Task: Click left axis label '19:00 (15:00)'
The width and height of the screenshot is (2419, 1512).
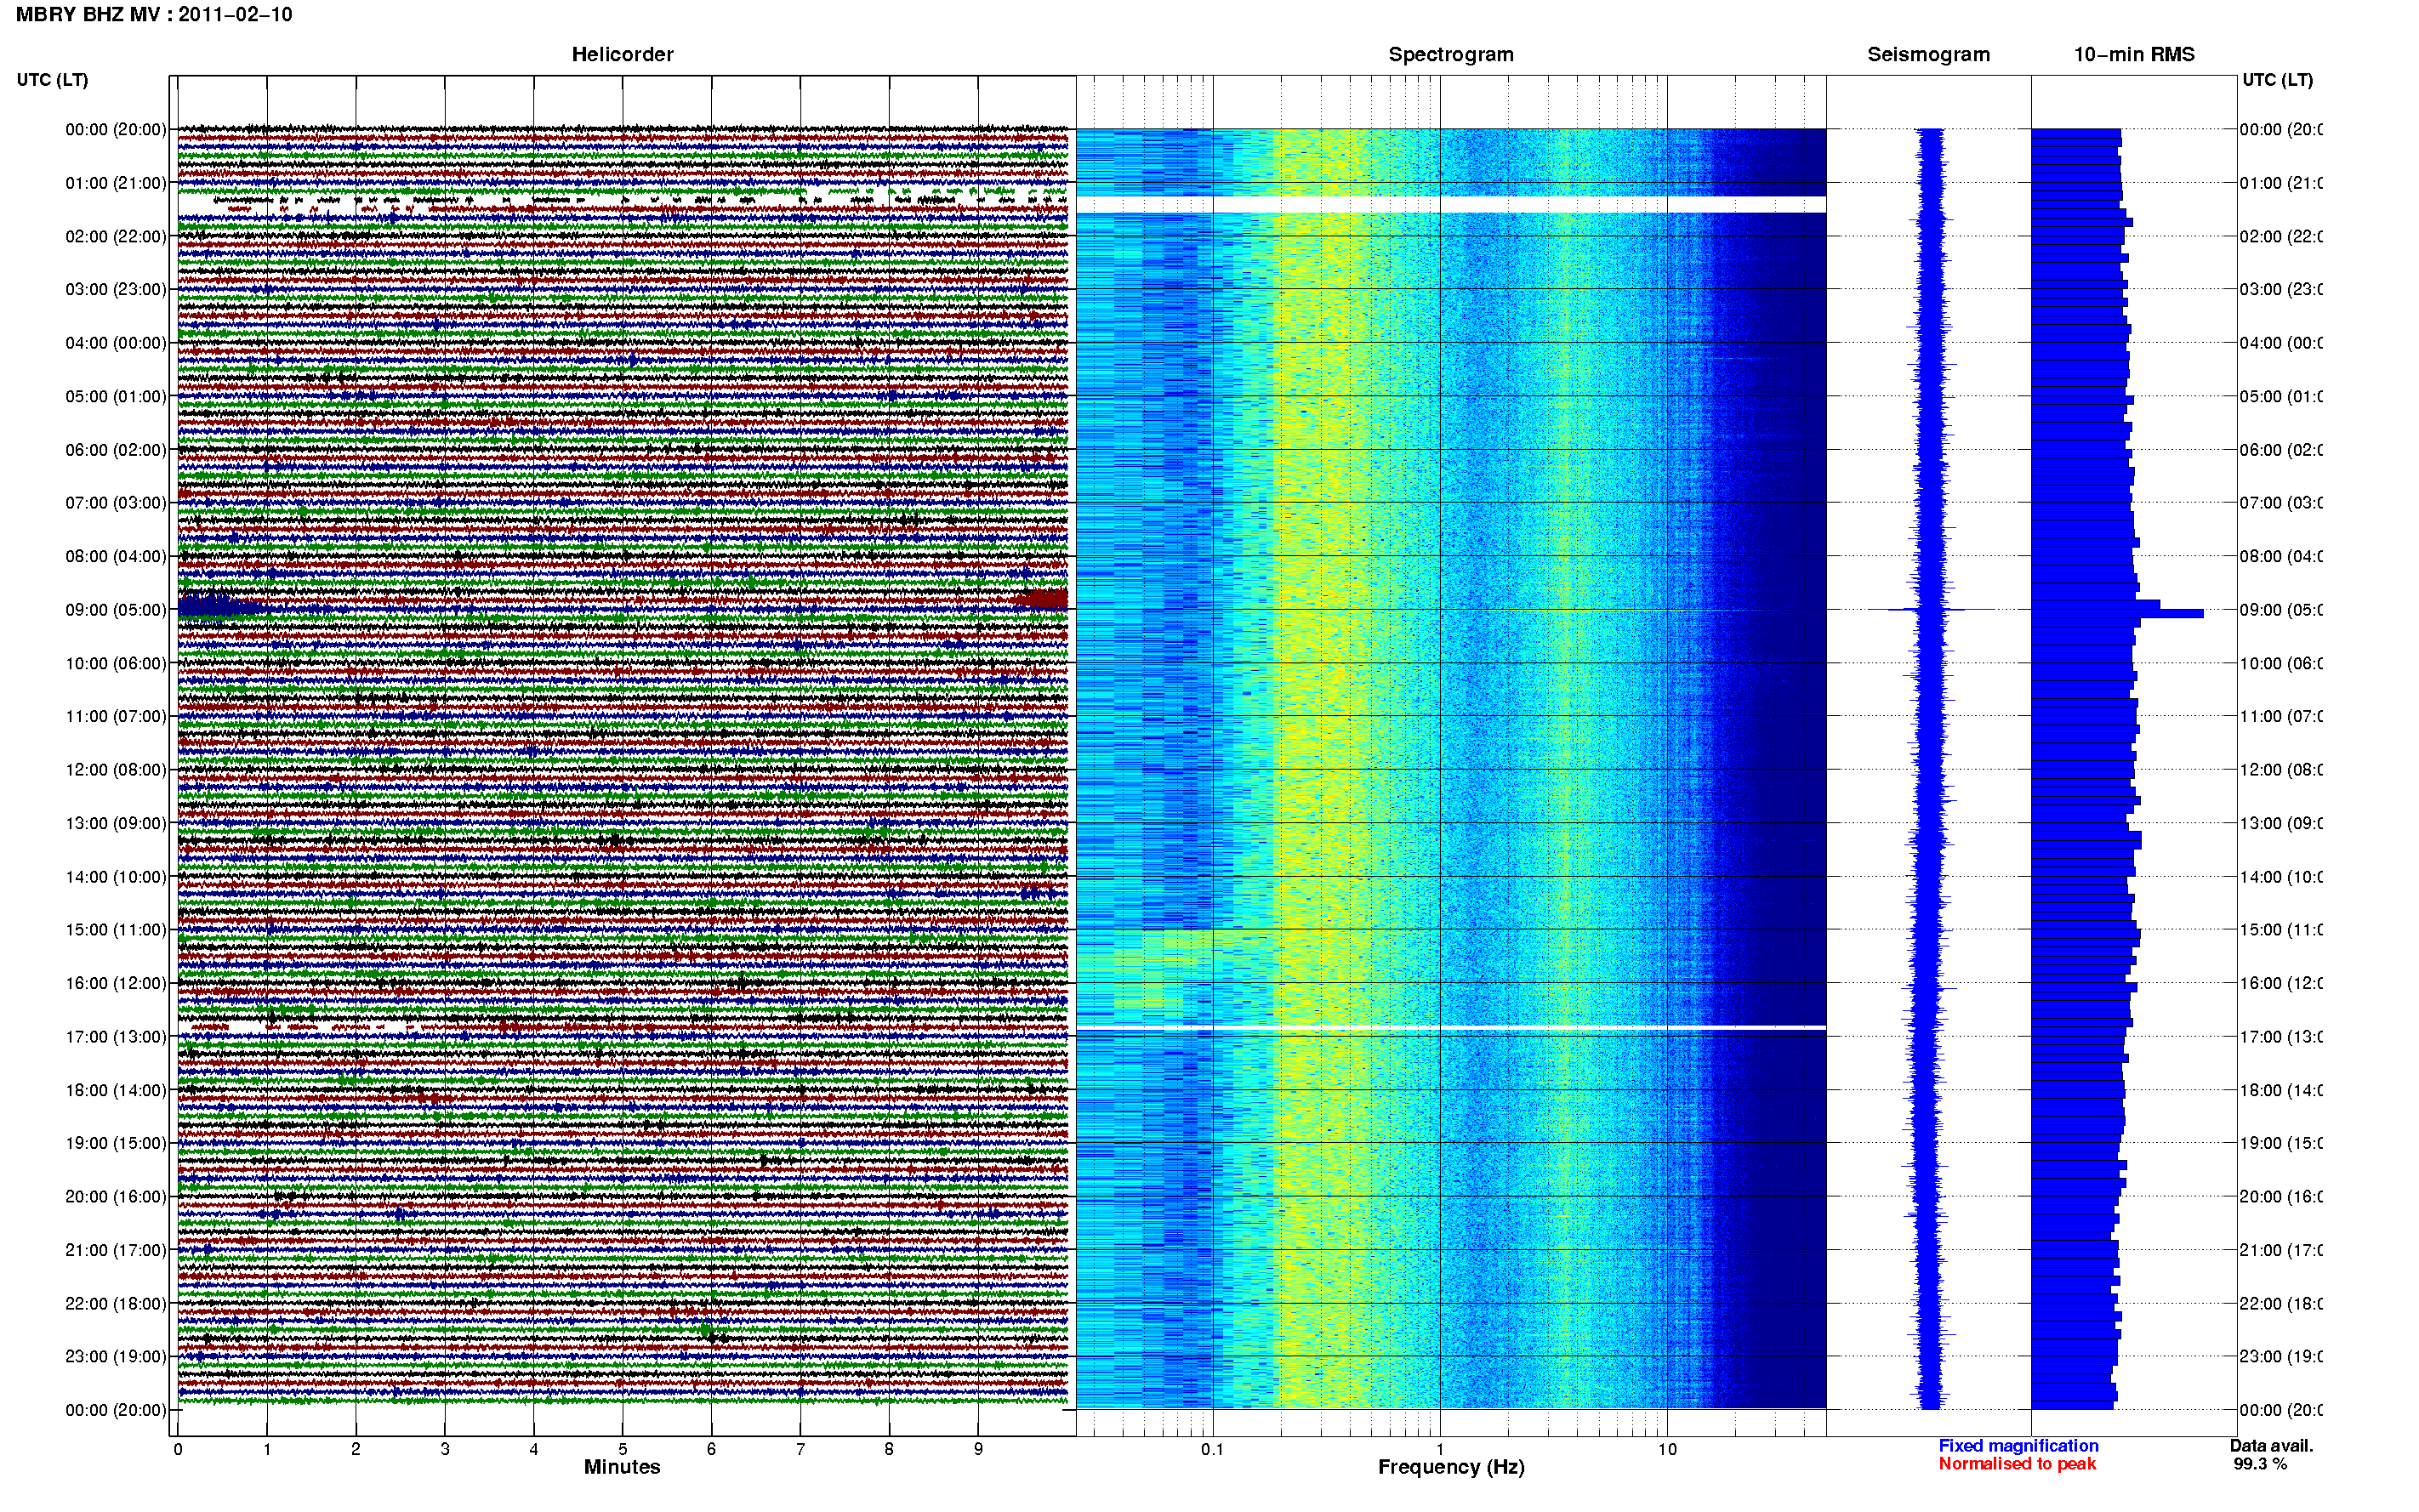Action: click(x=116, y=1143)
